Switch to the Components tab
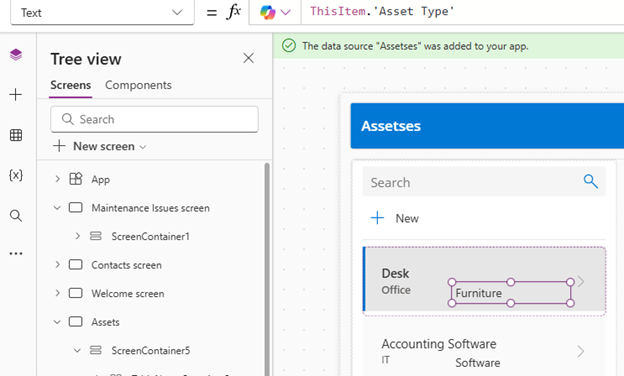Viewport: 624px width, 376px height. (138, 85)
